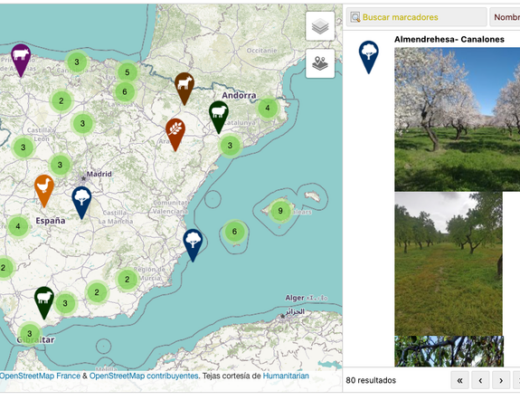Expand the cluster of 6 on Ibiza
This screenshot has width=520, height=400.
pyautogui.click(x=234, y=231)
